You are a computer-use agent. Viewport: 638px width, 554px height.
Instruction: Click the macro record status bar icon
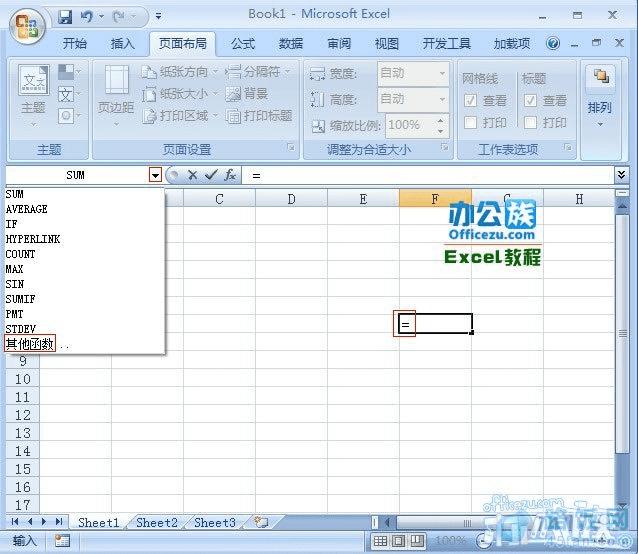62,541
